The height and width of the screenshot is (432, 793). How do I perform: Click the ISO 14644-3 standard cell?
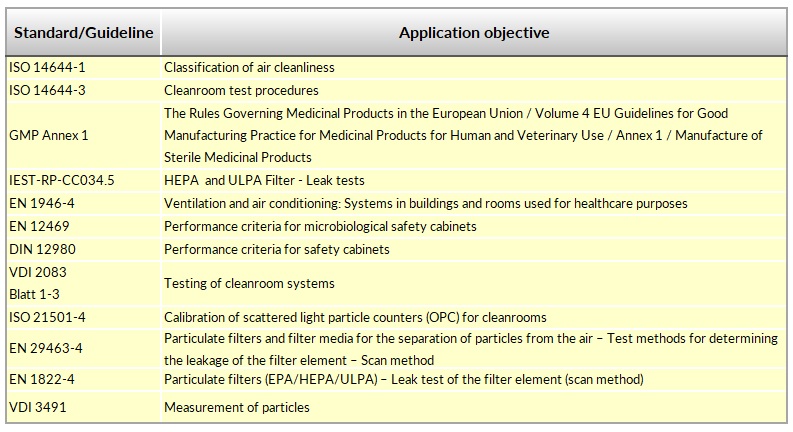tap(48, 90)
